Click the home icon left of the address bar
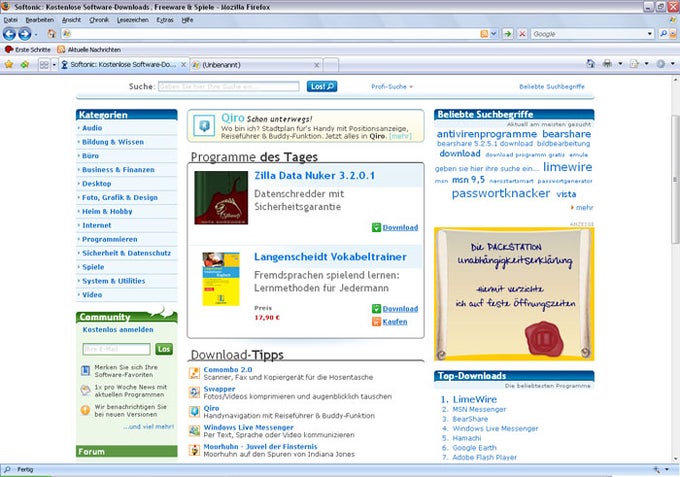This screenshot has height=477, width=680. click(x=52, y=34)
